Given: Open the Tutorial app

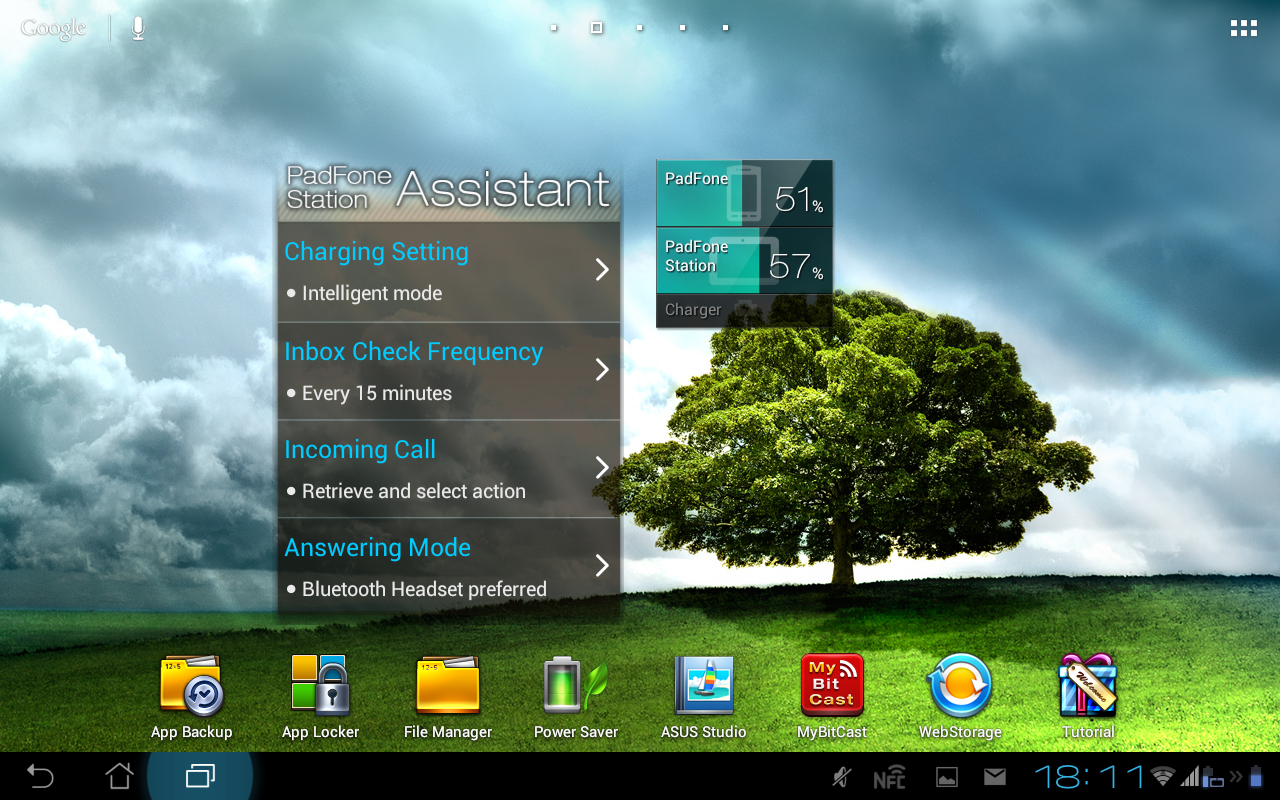Looking at the screenshot, I should [1088, 697].
